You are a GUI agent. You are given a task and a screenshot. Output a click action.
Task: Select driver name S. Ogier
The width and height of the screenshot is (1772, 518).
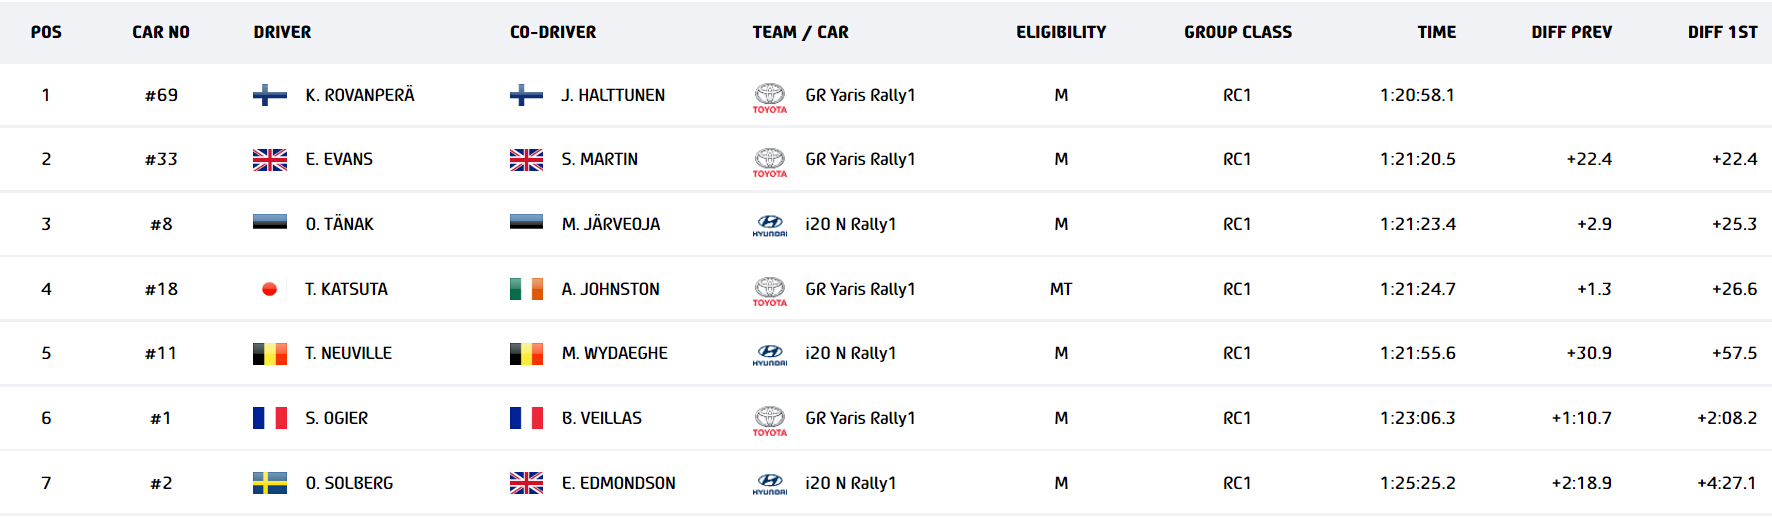tap(337, 418)
